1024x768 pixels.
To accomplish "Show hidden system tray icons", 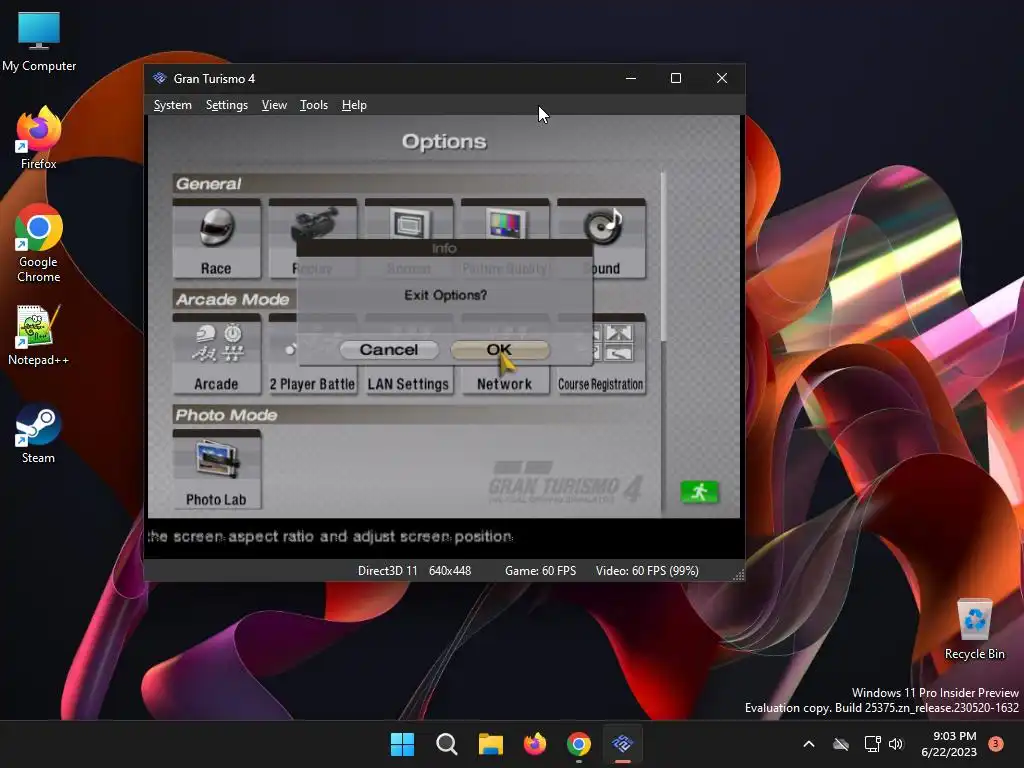I will [x=808, y=744].
